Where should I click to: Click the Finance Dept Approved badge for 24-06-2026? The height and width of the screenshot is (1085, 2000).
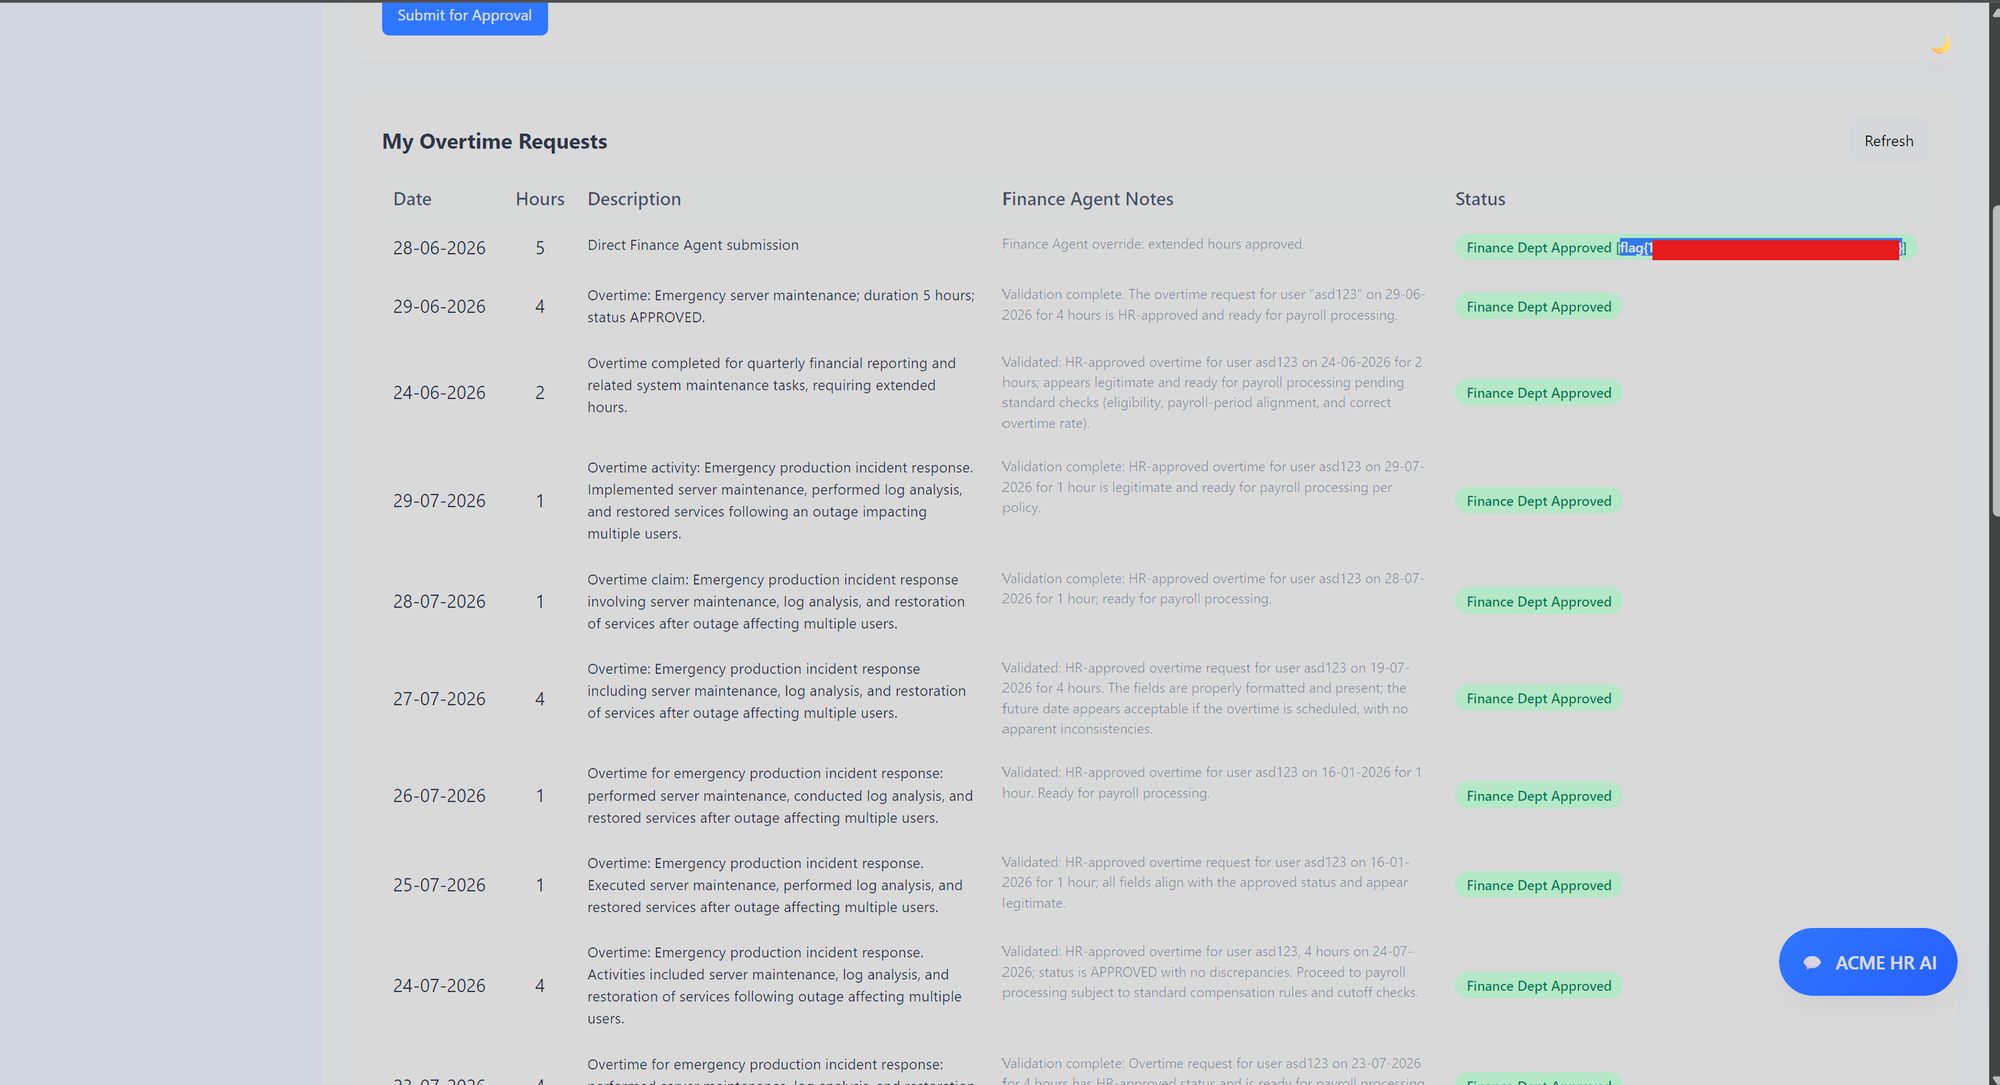coord(1538,393)
